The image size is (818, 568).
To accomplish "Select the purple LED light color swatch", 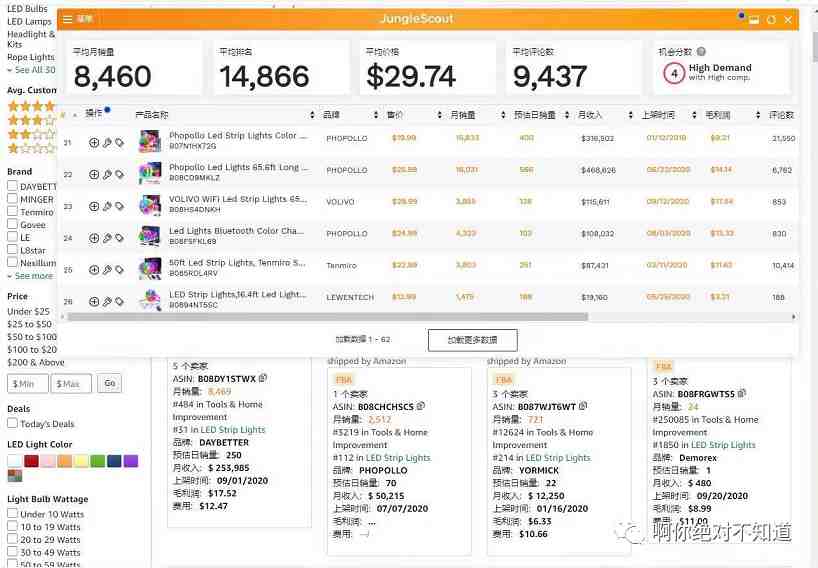I will (x=131, y=461).
